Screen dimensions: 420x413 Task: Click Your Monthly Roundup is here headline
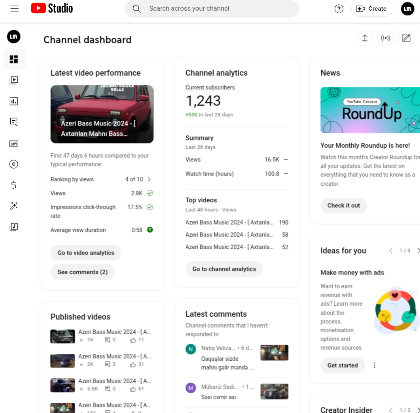coord(365,145)
